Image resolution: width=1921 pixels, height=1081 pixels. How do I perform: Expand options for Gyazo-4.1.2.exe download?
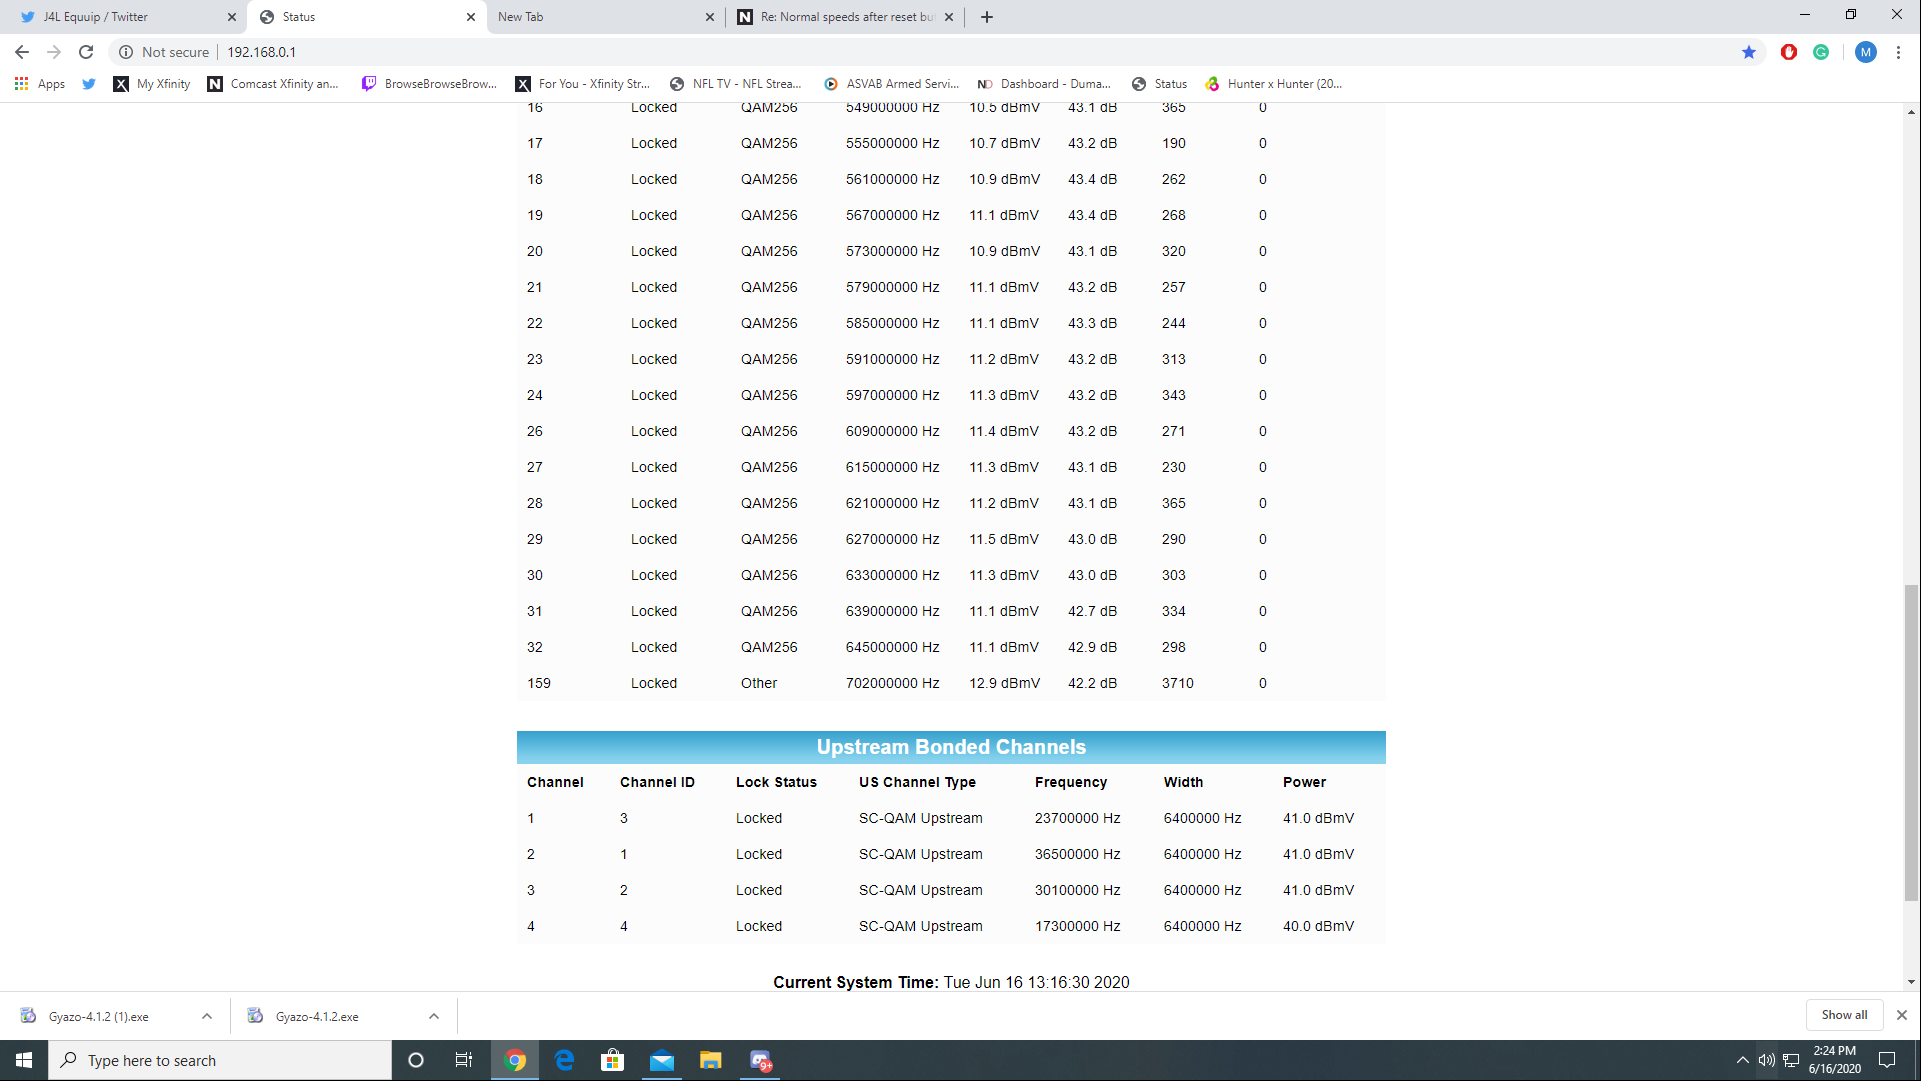pos(434,1016)
